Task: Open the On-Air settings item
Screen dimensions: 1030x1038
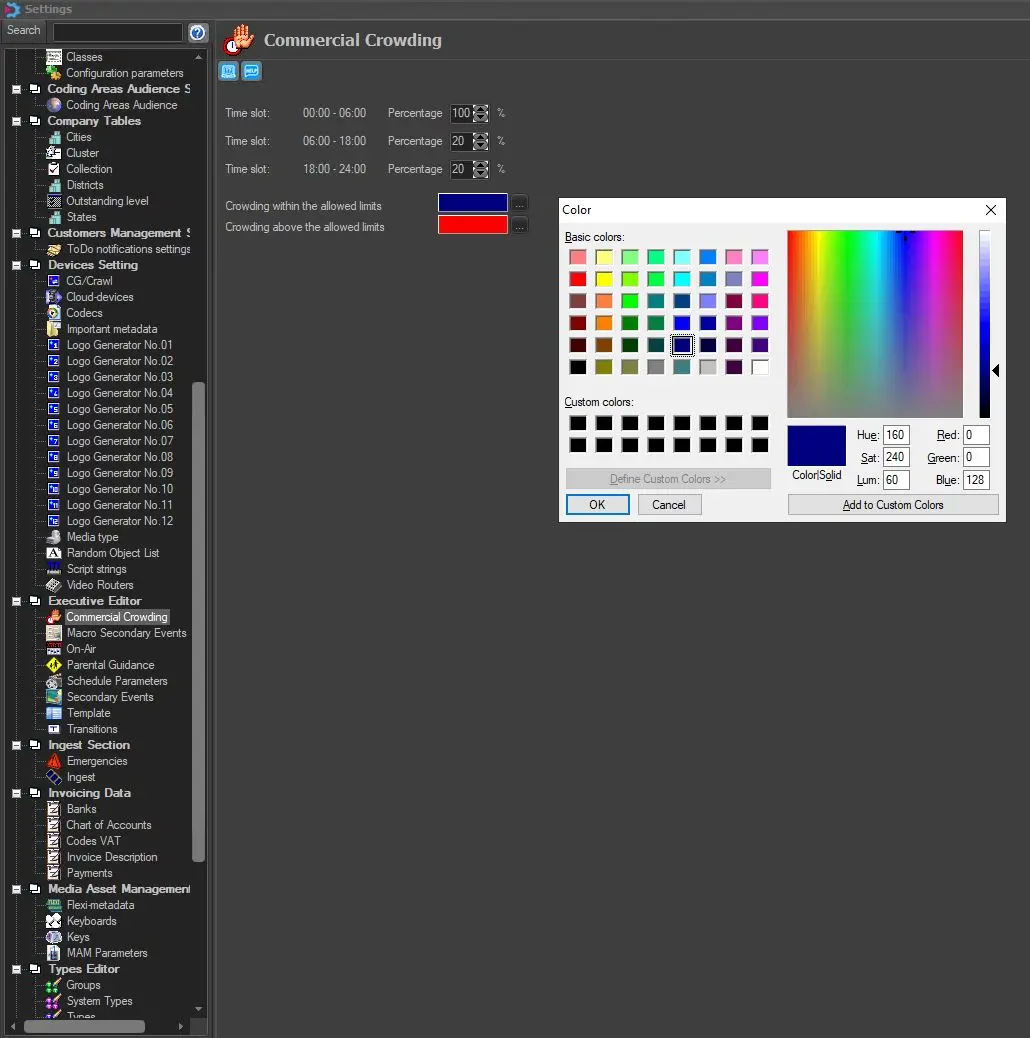Action: coord(81,649)
